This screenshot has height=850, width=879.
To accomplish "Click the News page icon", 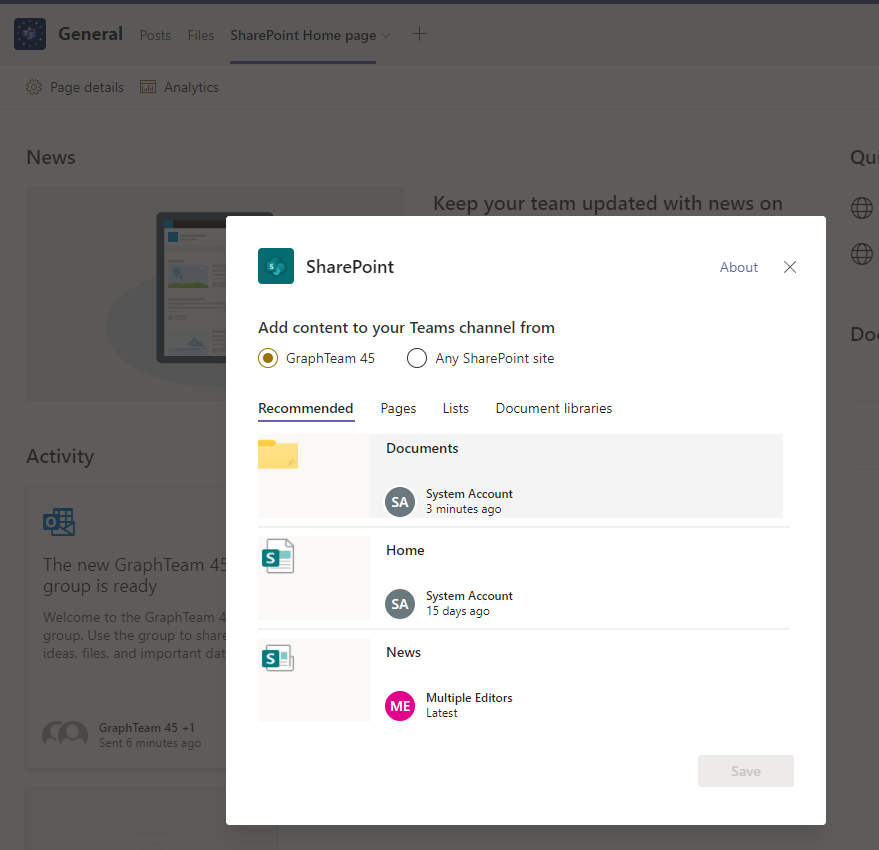I will (x=278, y=658).
